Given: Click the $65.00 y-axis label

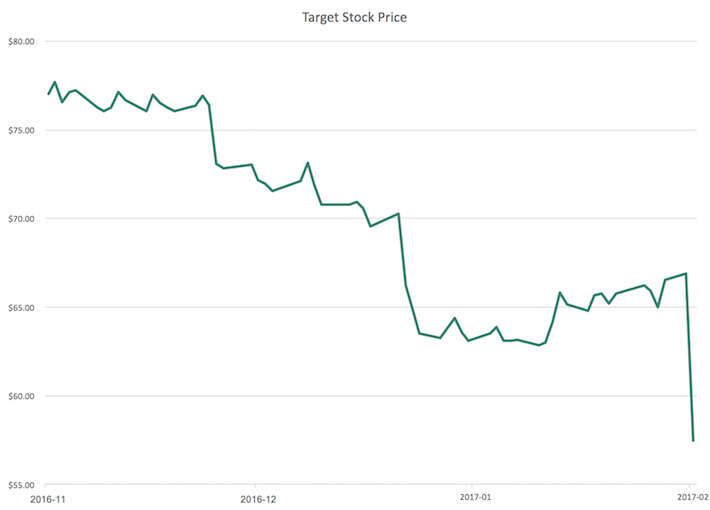Looking at the screenshot, I should coord(21,307).
